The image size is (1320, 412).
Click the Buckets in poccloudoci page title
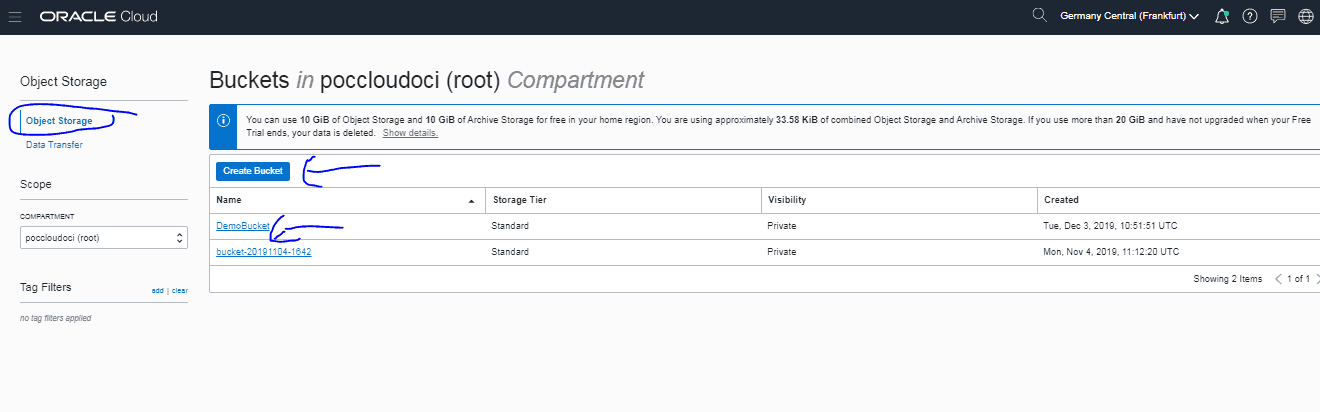pyautogui.click(x=427, y=80)
